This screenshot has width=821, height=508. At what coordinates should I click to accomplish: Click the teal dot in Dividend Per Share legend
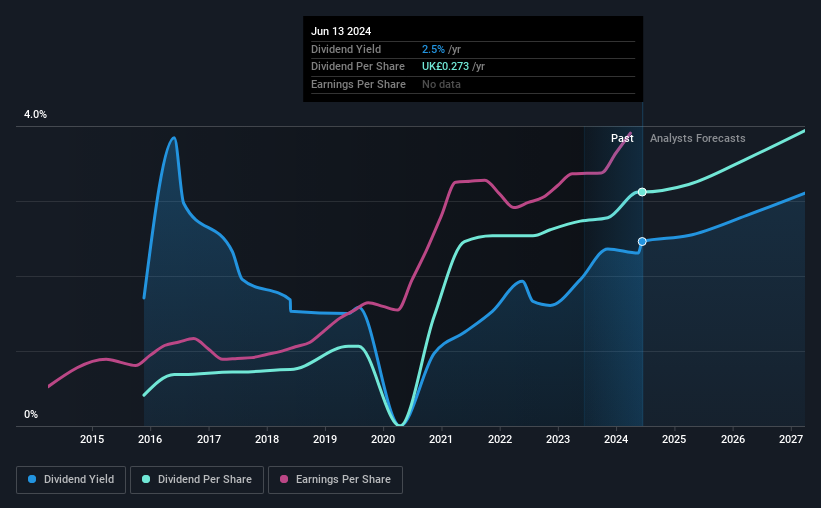coord(146,479)
